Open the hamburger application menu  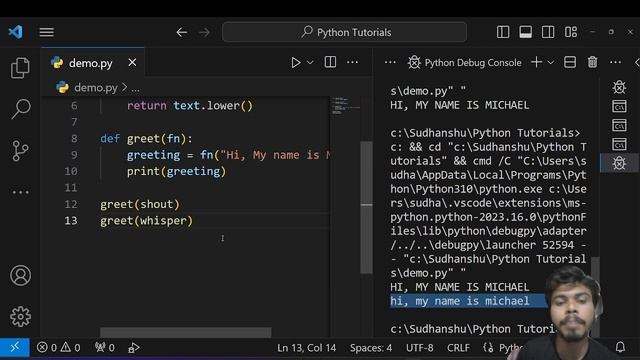click(x=47, y=32)
